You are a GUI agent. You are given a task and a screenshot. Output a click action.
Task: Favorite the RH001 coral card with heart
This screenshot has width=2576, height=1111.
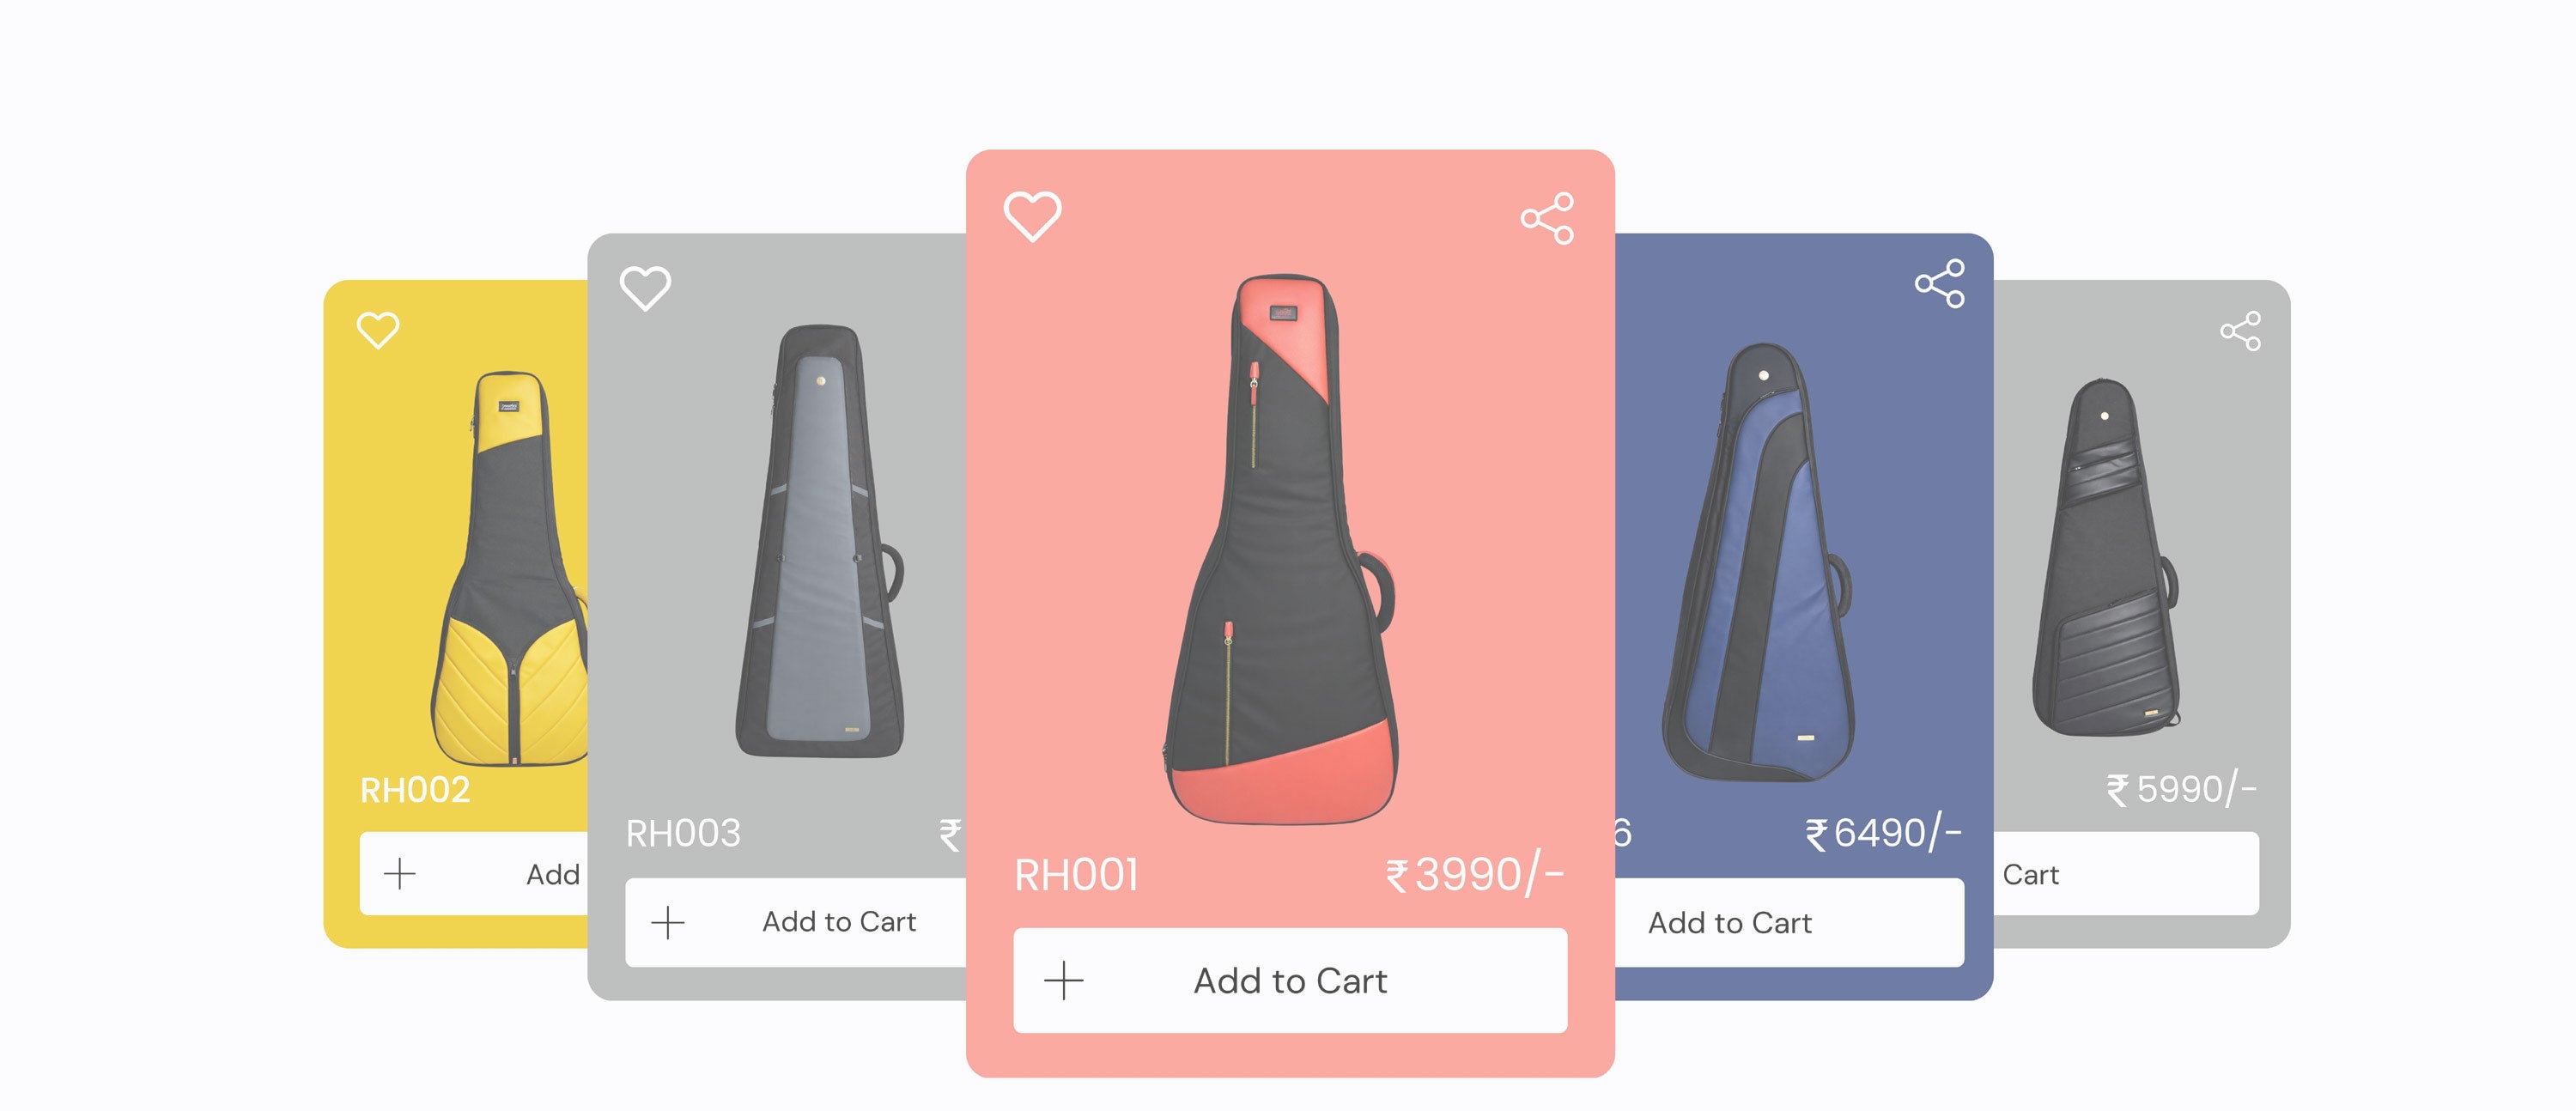click(1032, 216)
